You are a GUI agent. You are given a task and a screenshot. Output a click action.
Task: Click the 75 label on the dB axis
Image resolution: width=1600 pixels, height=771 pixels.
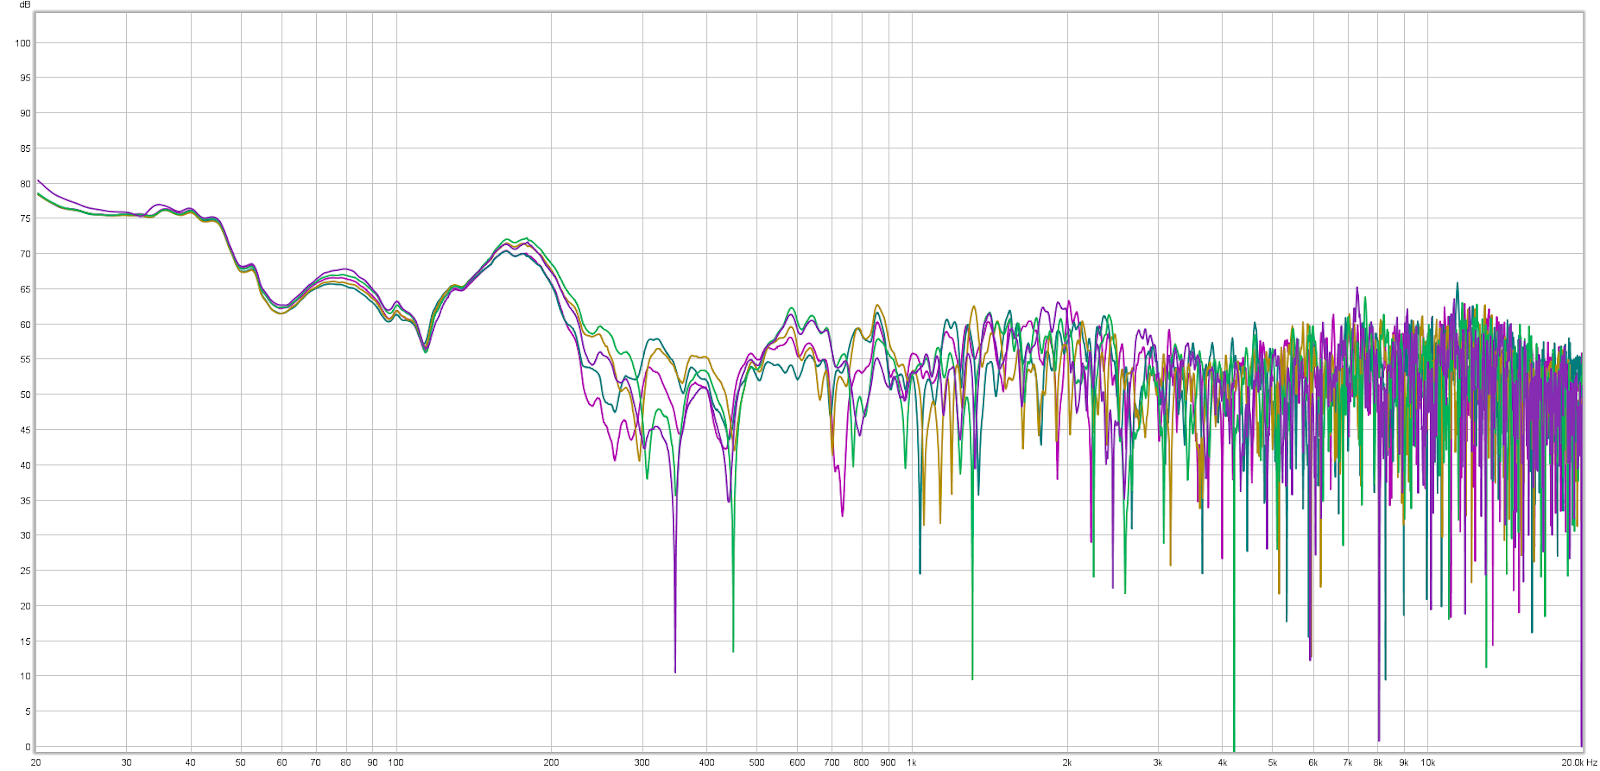[x=25, y=219]
